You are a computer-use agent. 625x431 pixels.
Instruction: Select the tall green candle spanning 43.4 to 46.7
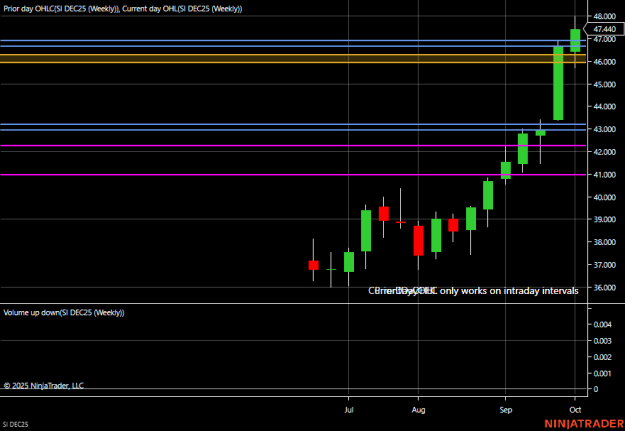coord(558,83)
